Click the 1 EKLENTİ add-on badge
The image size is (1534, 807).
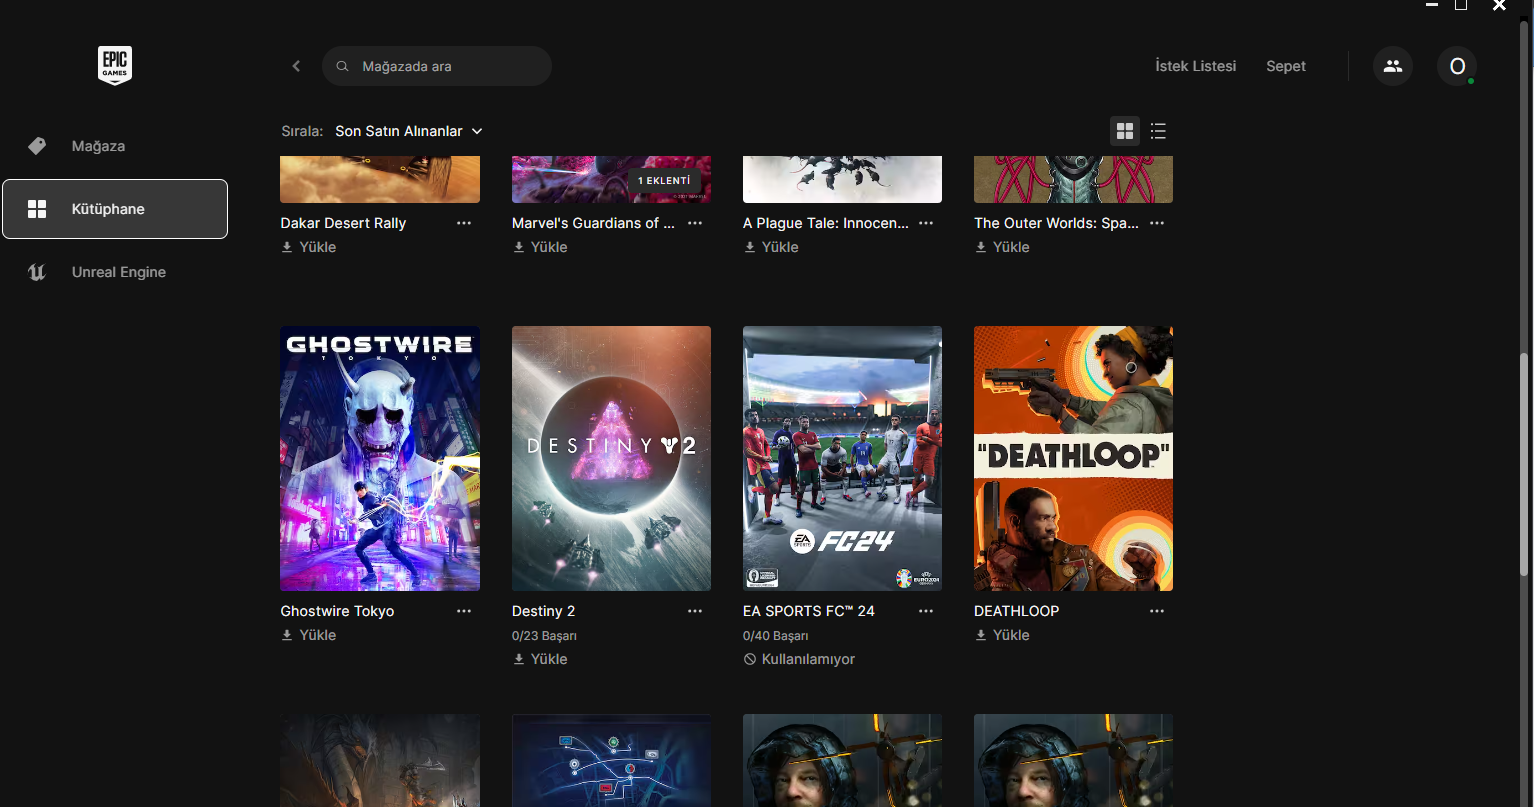(664, 181)
